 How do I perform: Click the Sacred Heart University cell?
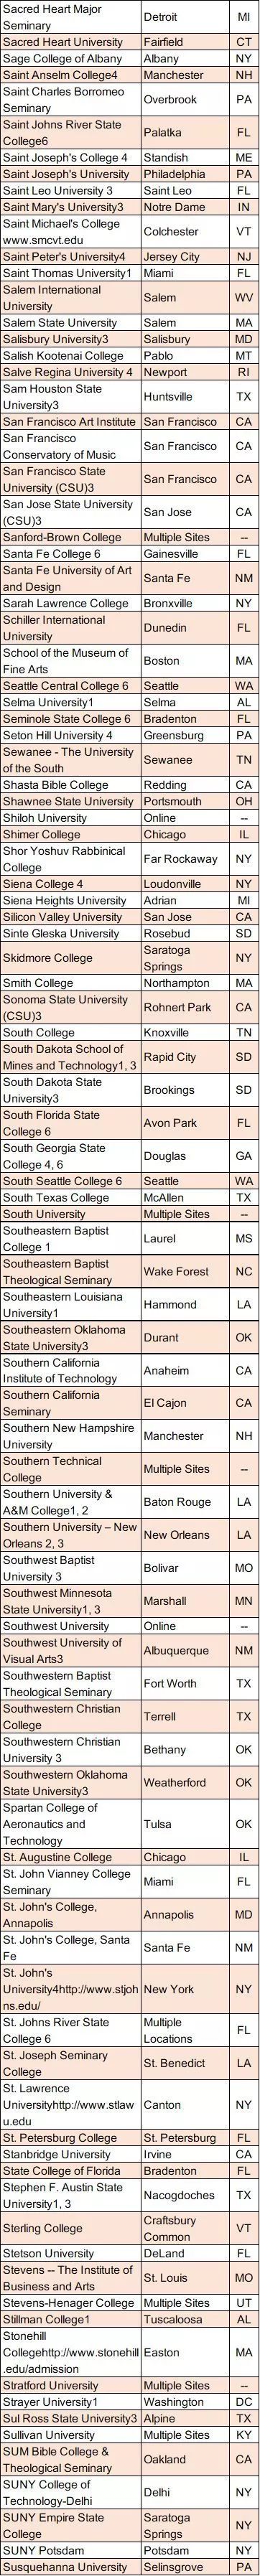tap(70, 42)
